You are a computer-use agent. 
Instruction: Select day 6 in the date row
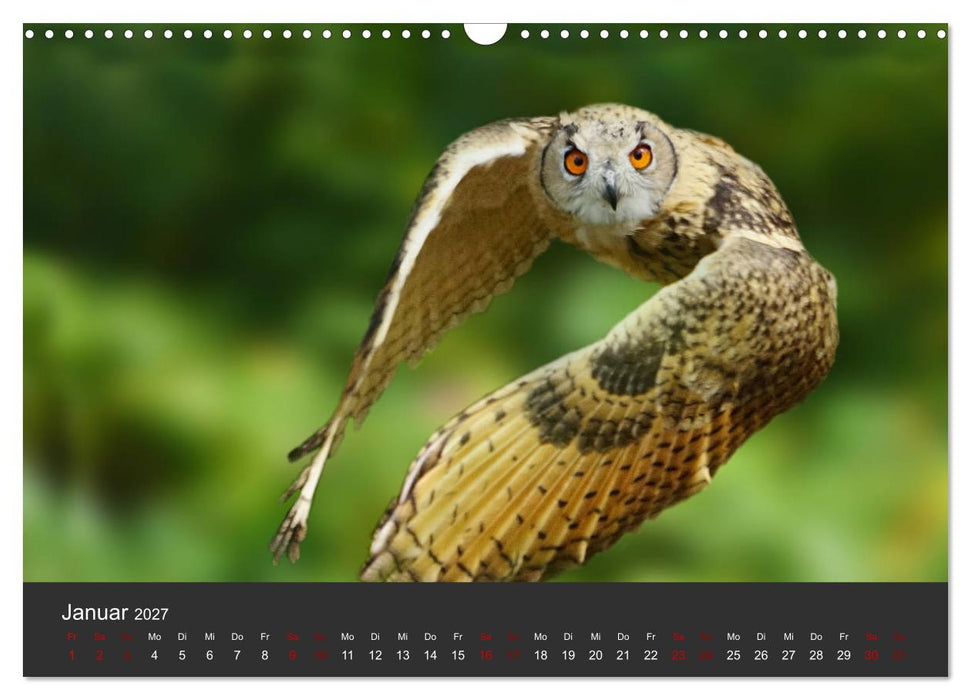click(x=209, y=655)
